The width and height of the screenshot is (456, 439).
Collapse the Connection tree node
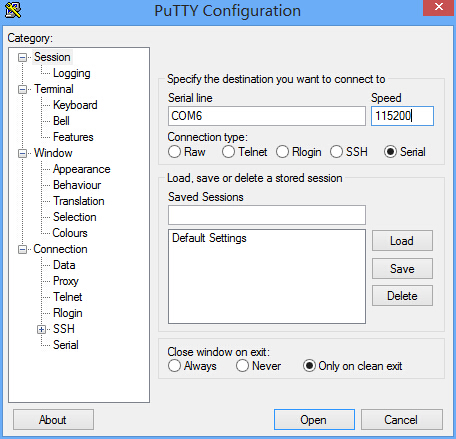click(22, 249)
